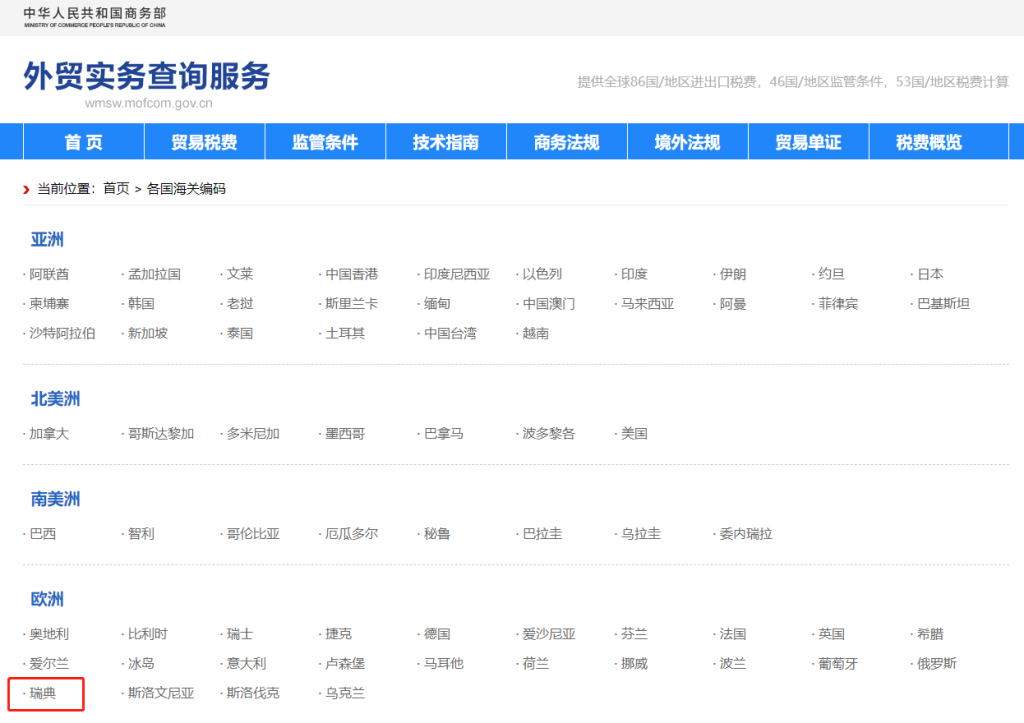Select the 约旦 link
The width and height of the screenshot is (1024, 723).
tap(831, 274)
